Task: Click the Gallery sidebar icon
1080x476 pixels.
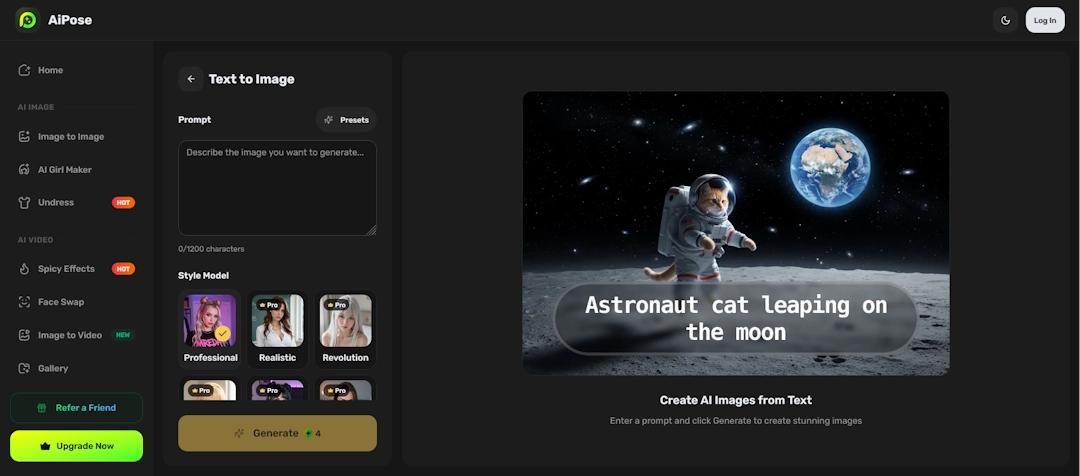Action: 24,368
